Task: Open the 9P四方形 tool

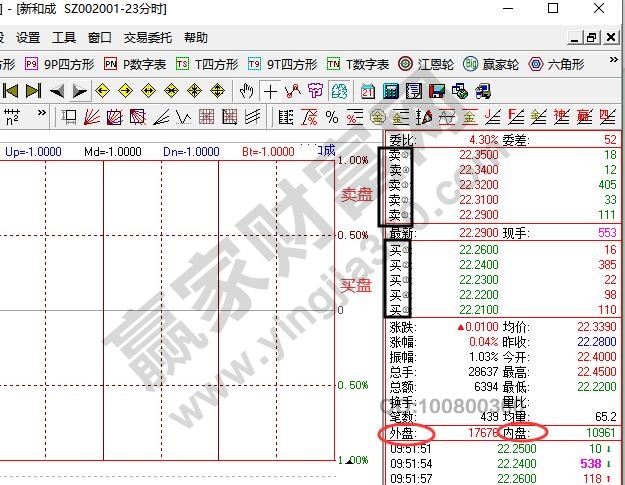Action: coord(60,63)
